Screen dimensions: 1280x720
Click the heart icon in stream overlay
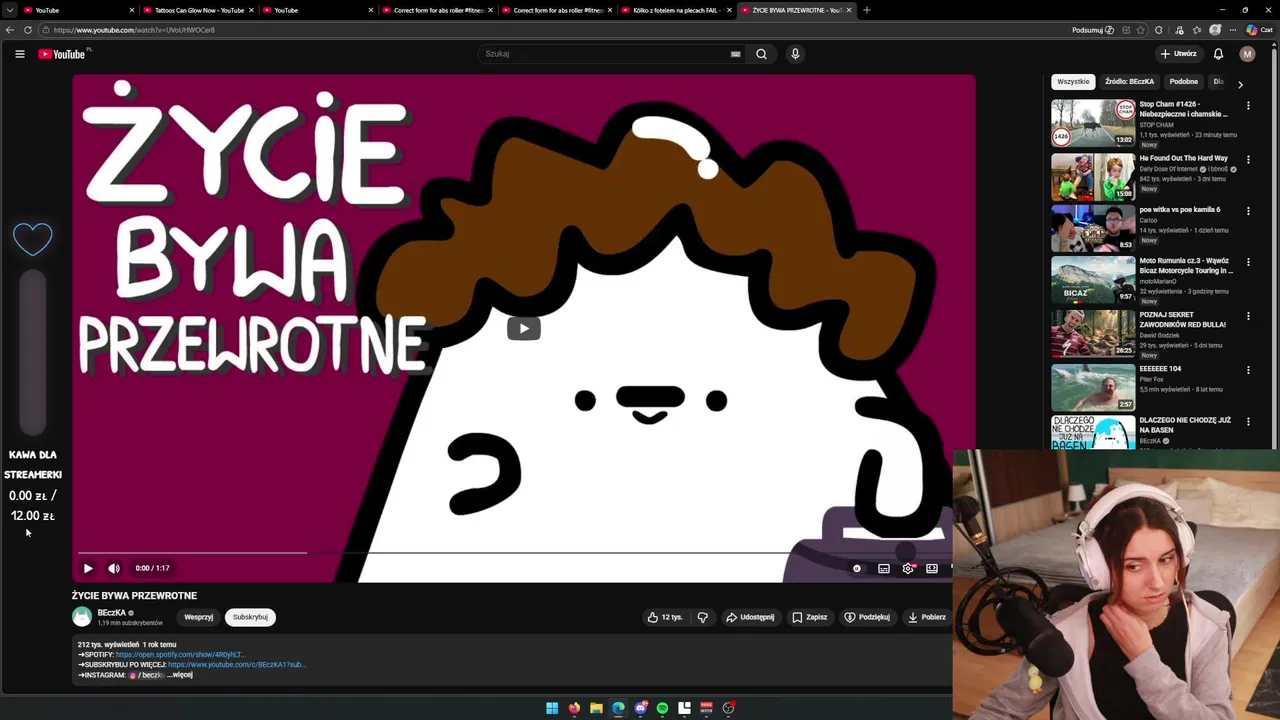pyautogui.click(x=33, y=238)
